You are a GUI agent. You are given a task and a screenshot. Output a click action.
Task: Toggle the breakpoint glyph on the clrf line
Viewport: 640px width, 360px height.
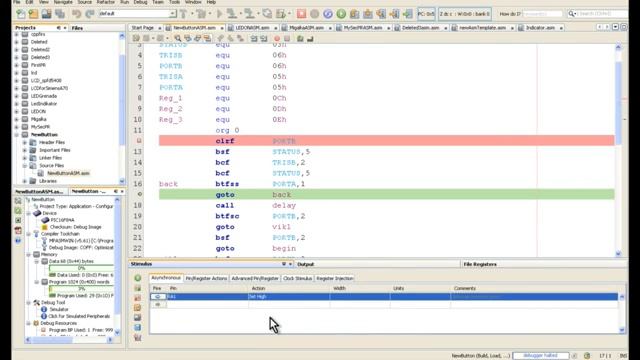(139, 140)
